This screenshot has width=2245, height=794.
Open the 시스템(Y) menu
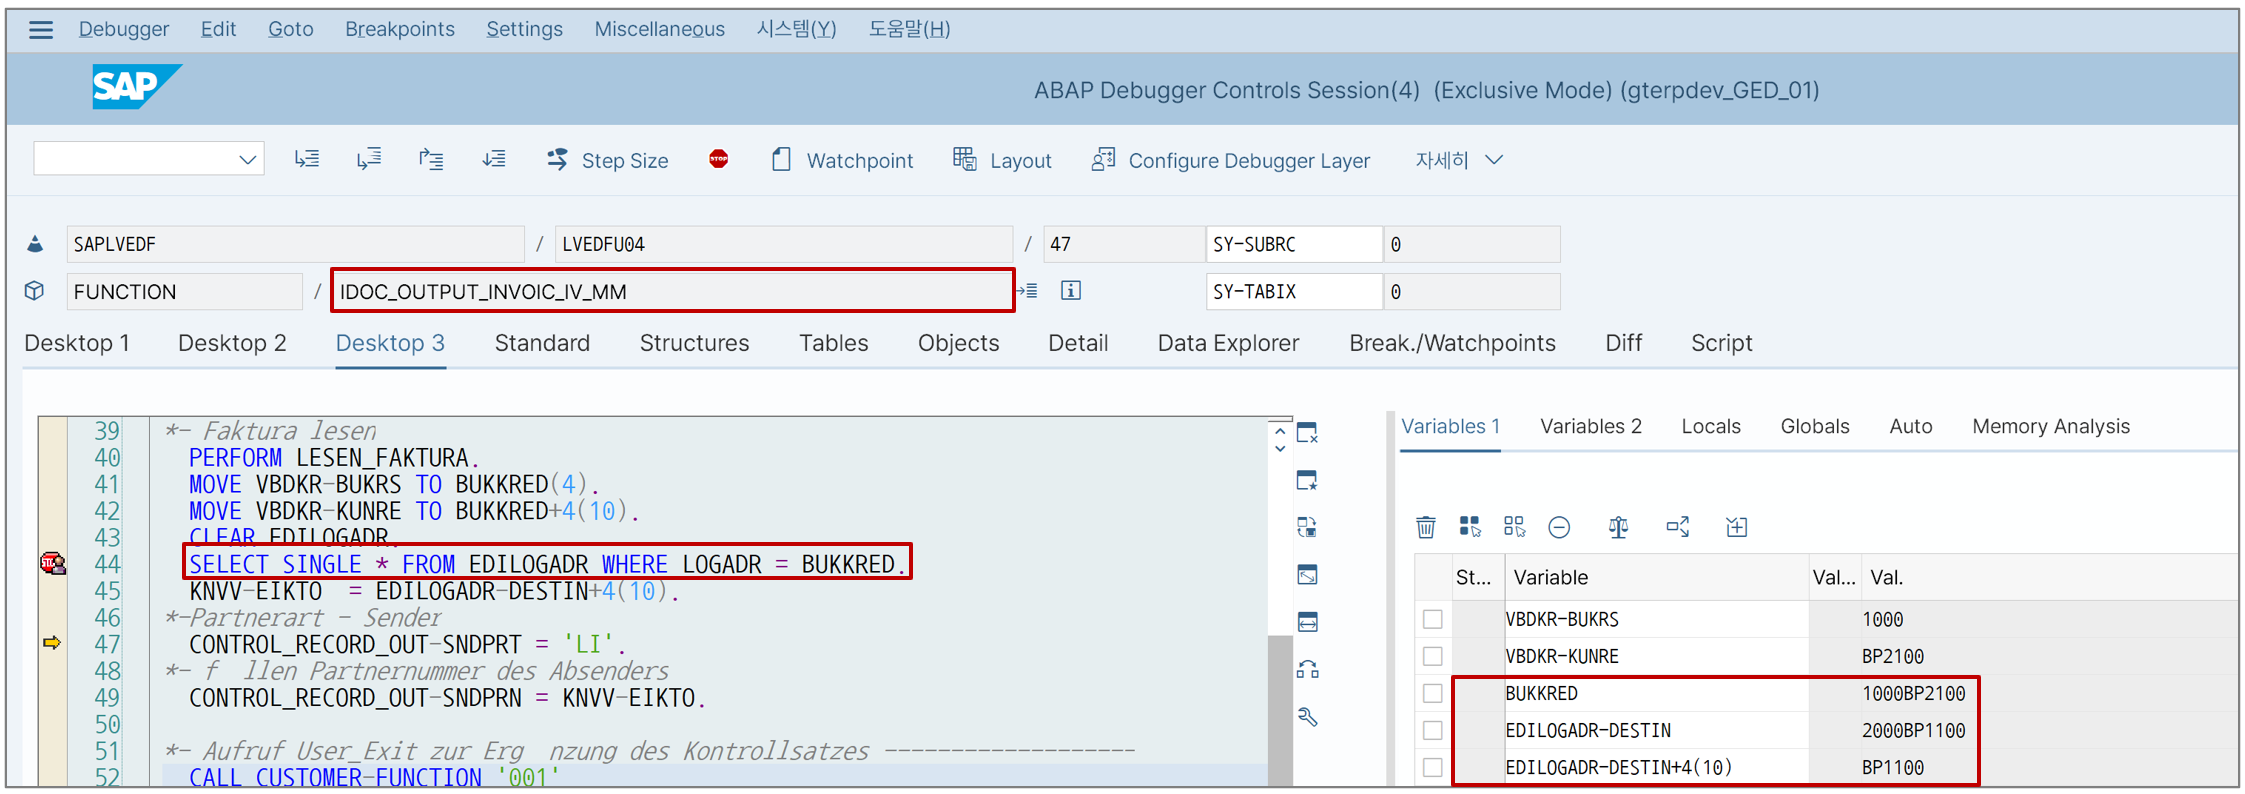coord(796,29)
